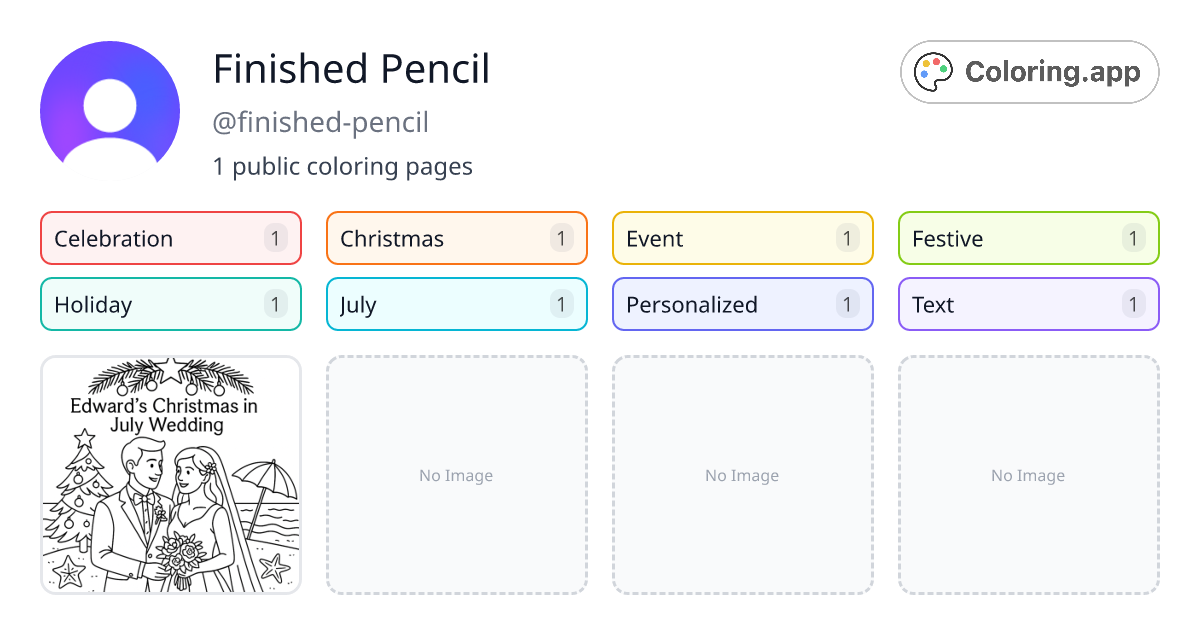Open the Edward's Christmas in July Wedding thumbnail

click(170, 475)
